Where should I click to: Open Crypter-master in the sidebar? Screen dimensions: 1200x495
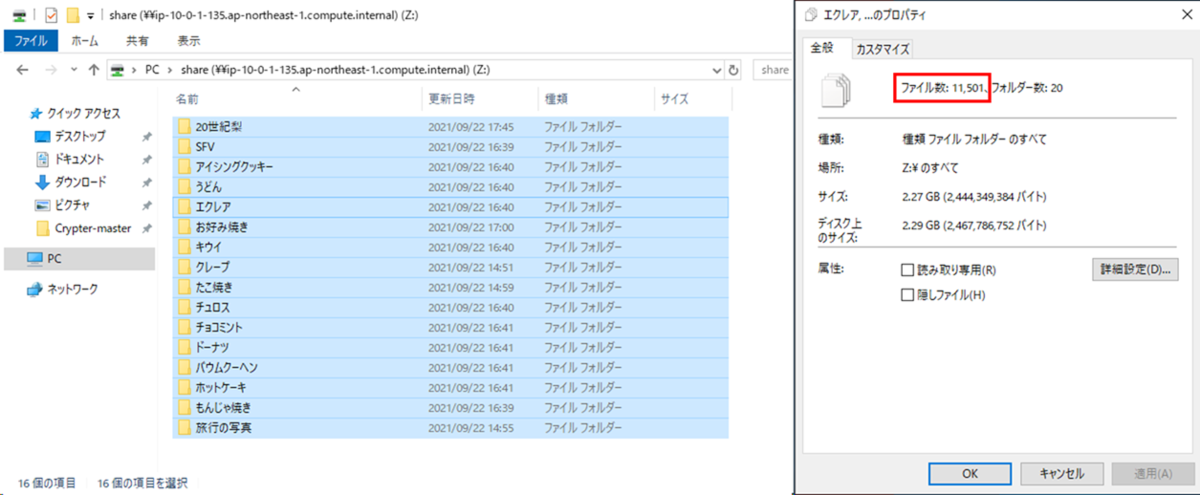click(92, 228)
